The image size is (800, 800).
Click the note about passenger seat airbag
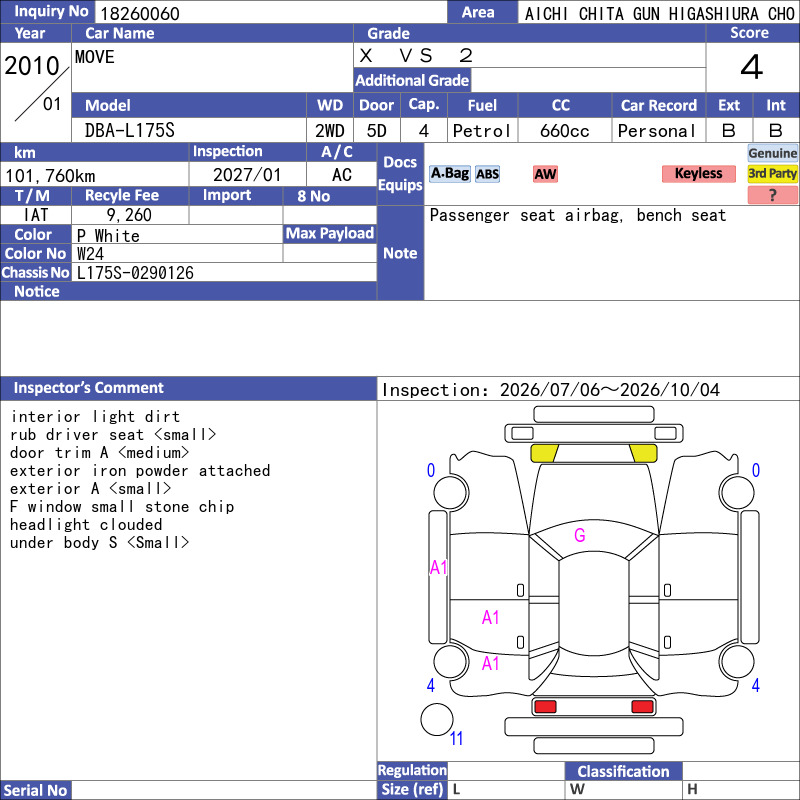tap(578, 215)
